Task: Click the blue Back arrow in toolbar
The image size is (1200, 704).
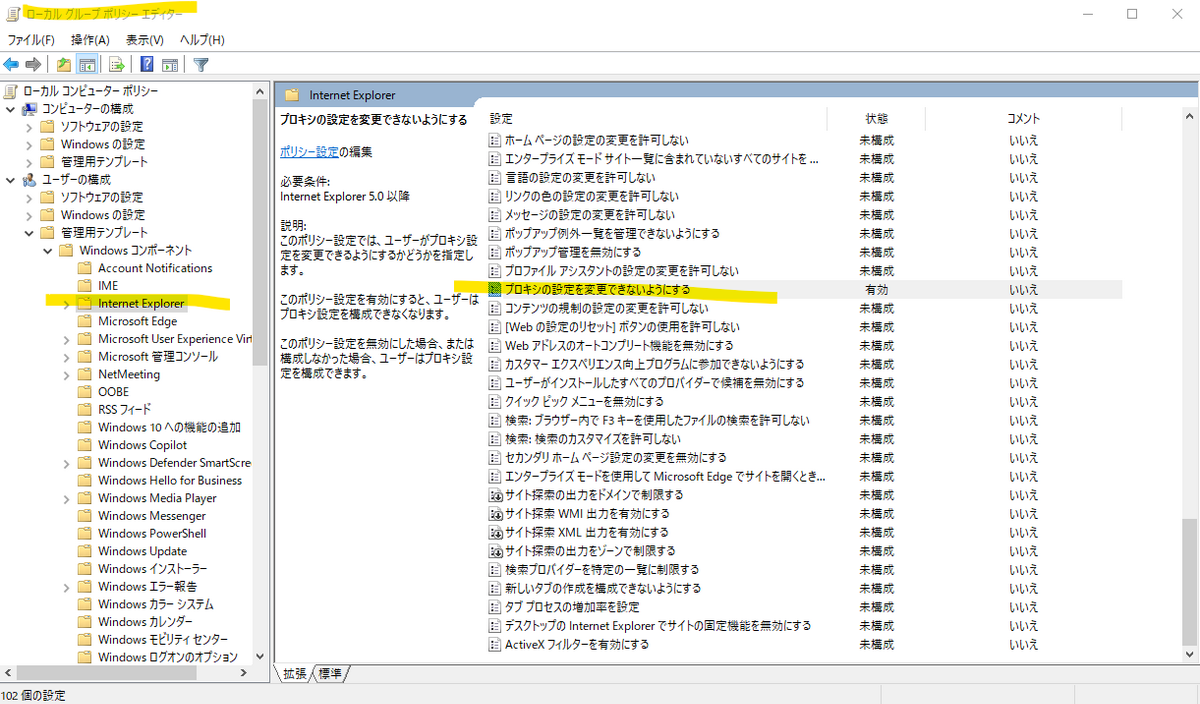Action: pos(11,65)
